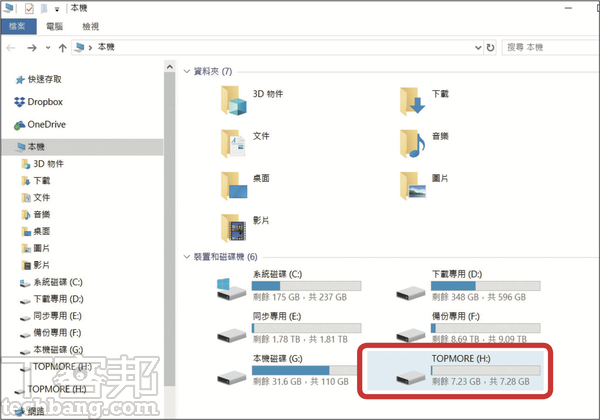Select 桌面 in the navigation tree
Image resolution: width=600 pixels, height=420 pixels.
pos(36,231)
